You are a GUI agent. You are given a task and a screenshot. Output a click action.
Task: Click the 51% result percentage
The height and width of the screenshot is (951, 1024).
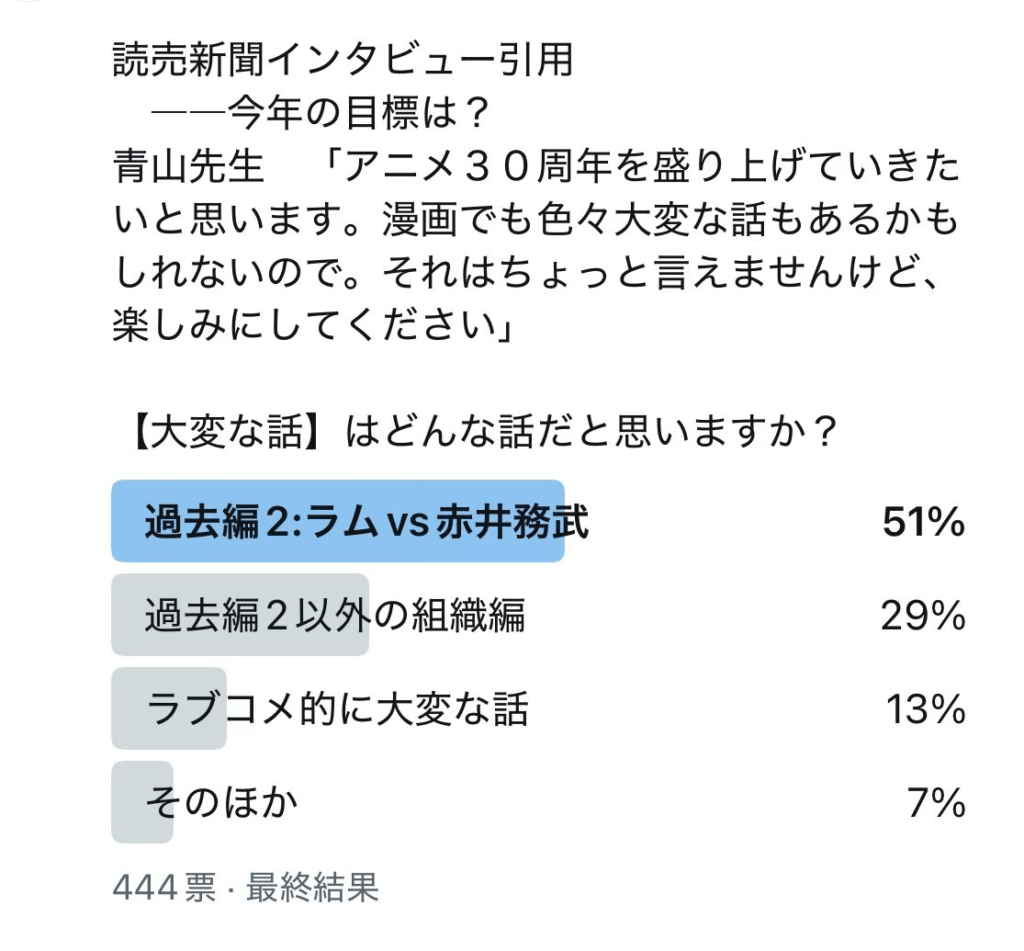coord(922,522)
